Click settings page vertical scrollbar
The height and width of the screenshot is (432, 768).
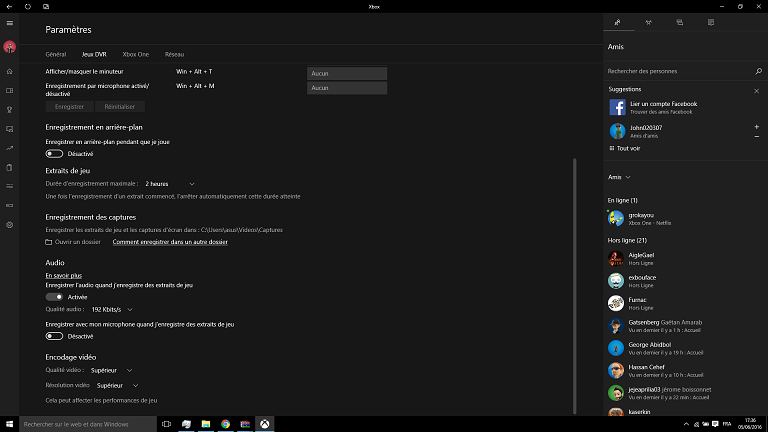pyautogui.click(x=575, y=286)
